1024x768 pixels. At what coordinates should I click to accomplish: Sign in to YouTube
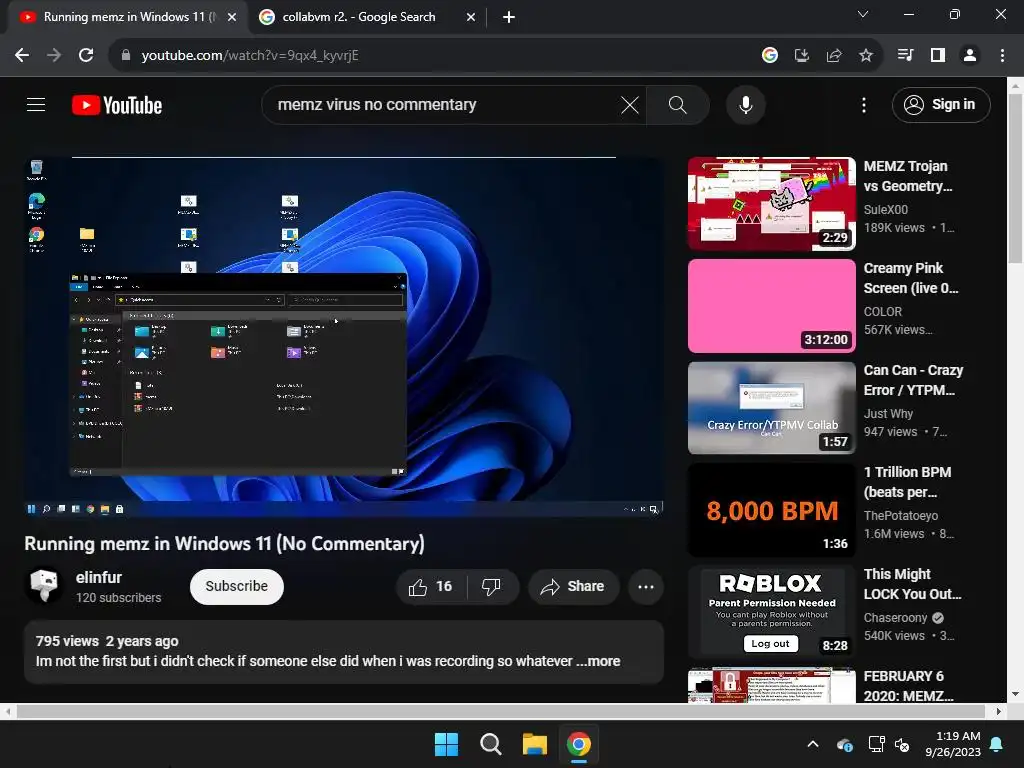click(x=940, y=104)
